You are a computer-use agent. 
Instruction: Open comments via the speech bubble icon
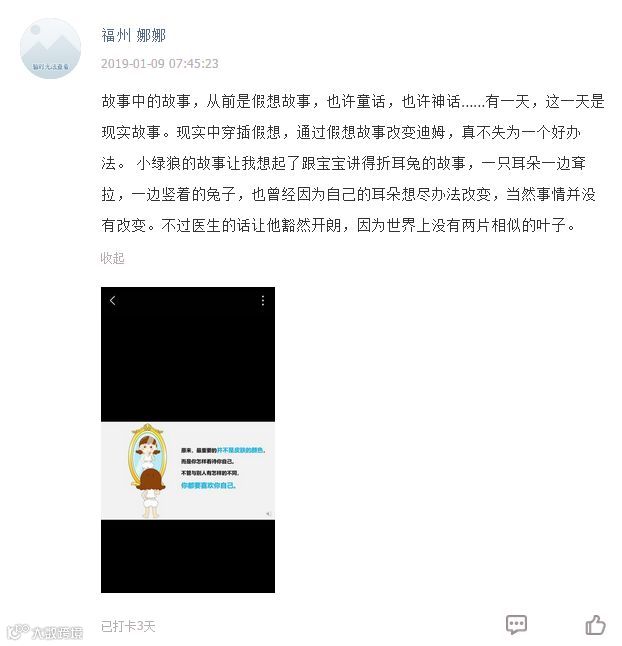tap(516, 625)
